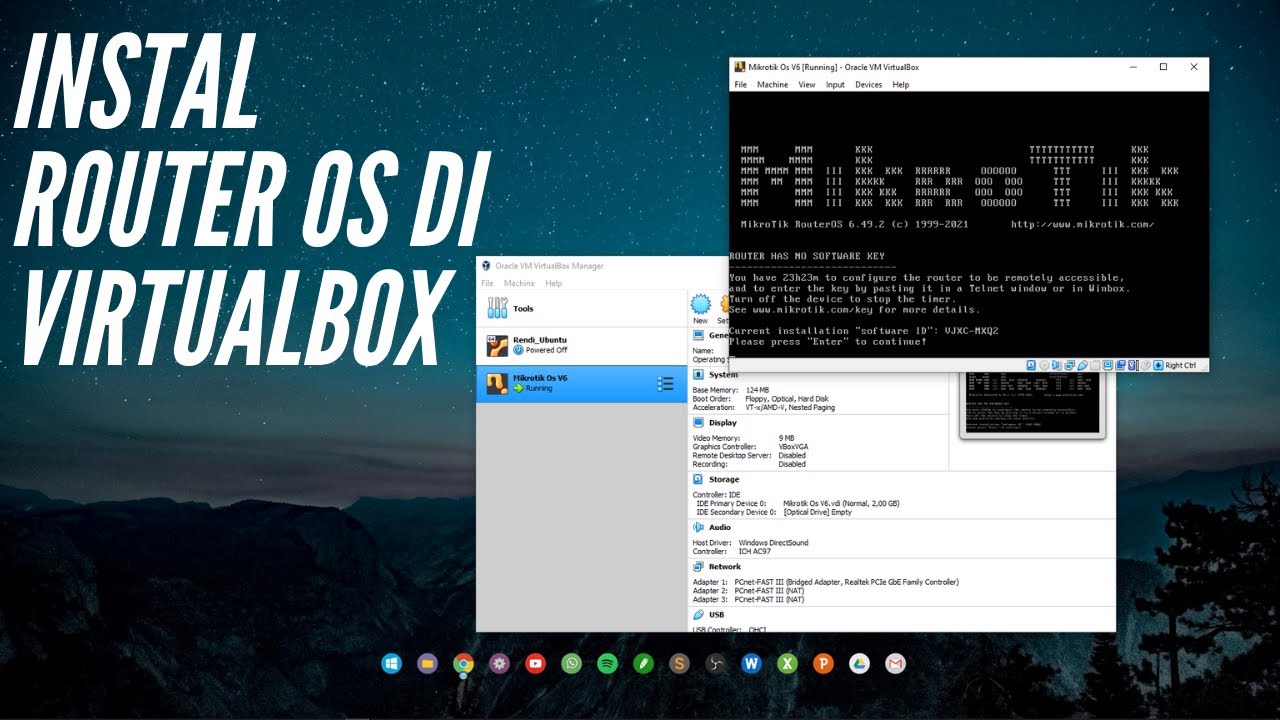Open Excel from the dock

tap(787, 663)
